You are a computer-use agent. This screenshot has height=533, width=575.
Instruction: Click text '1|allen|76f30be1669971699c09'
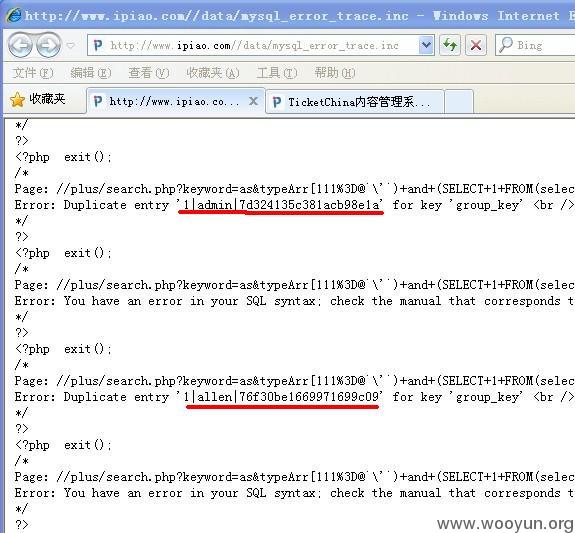pyautogui.click(x=281, y=397)
